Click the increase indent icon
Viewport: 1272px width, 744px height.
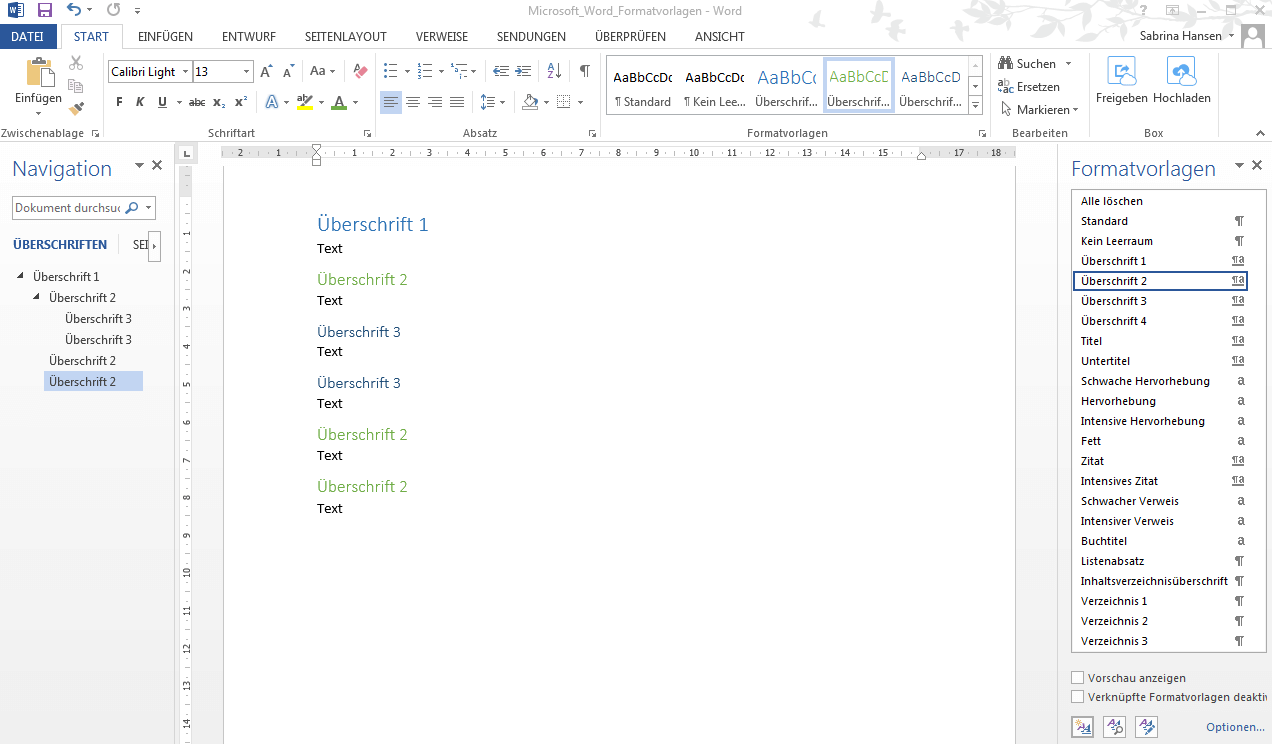click(523, 72)
